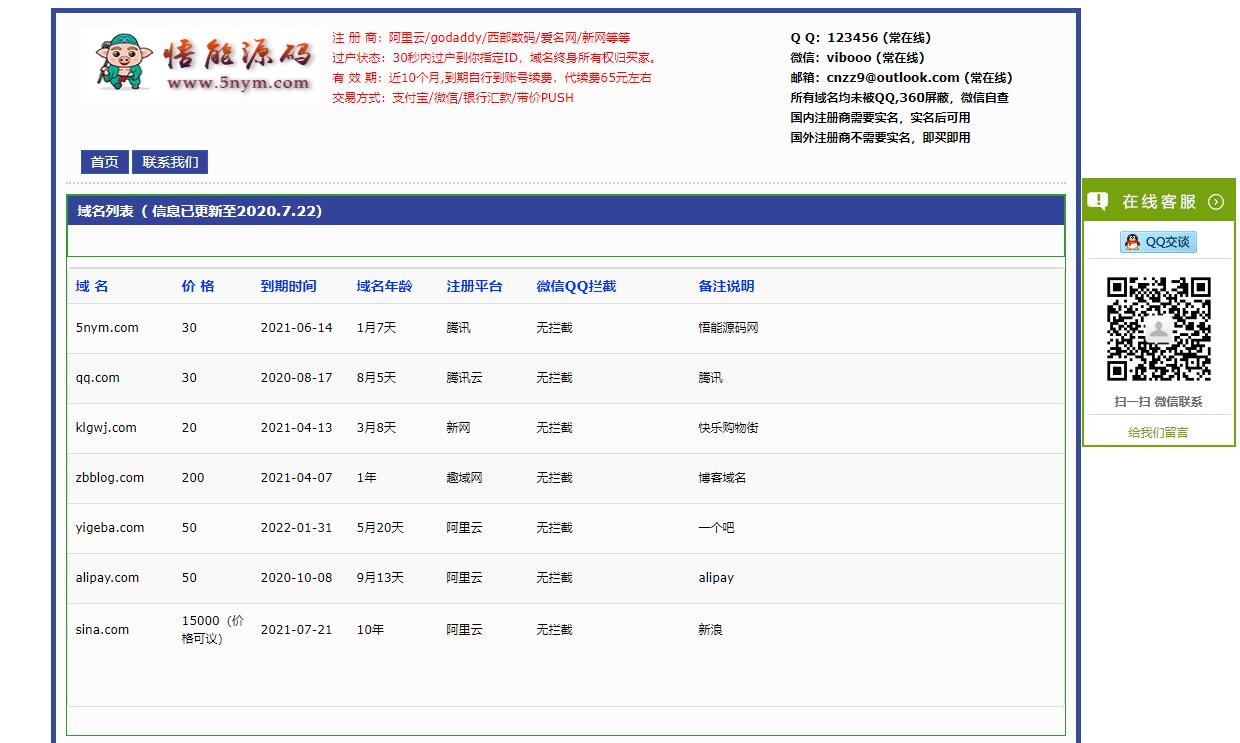
Task: Click the QQ number 123456
Action: pyautogui.click(x=852, y=38)
